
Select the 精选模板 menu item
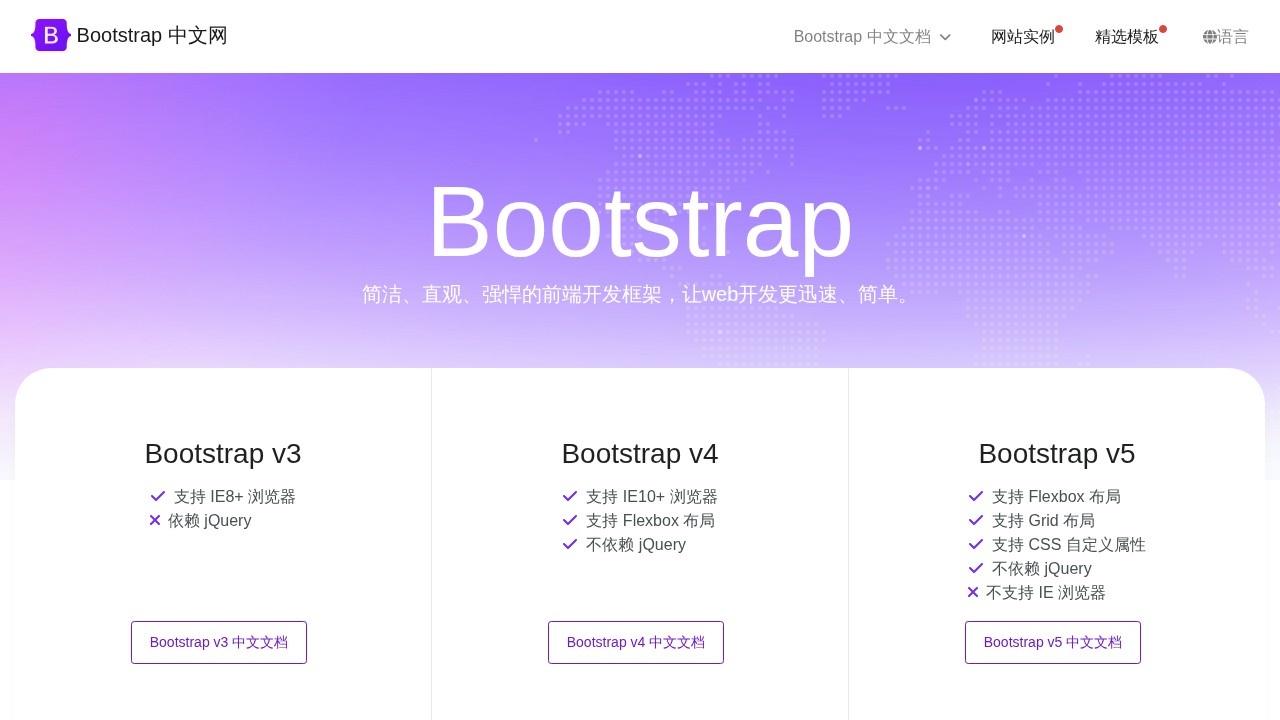(x=1127, y=36)
